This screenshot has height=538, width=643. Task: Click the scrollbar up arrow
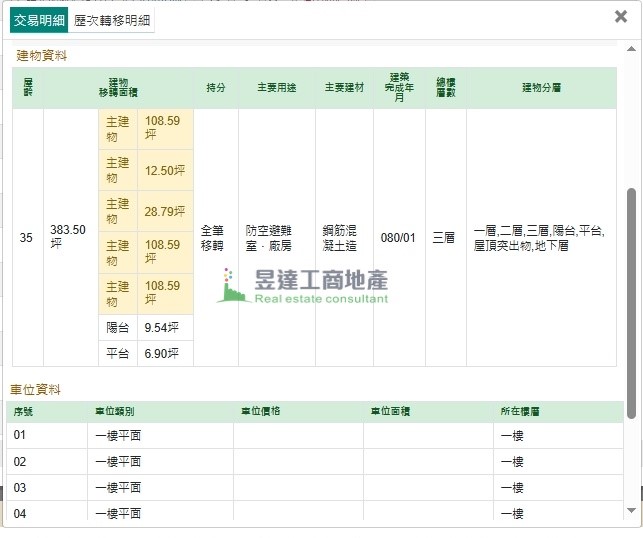(x=631, y=47)
